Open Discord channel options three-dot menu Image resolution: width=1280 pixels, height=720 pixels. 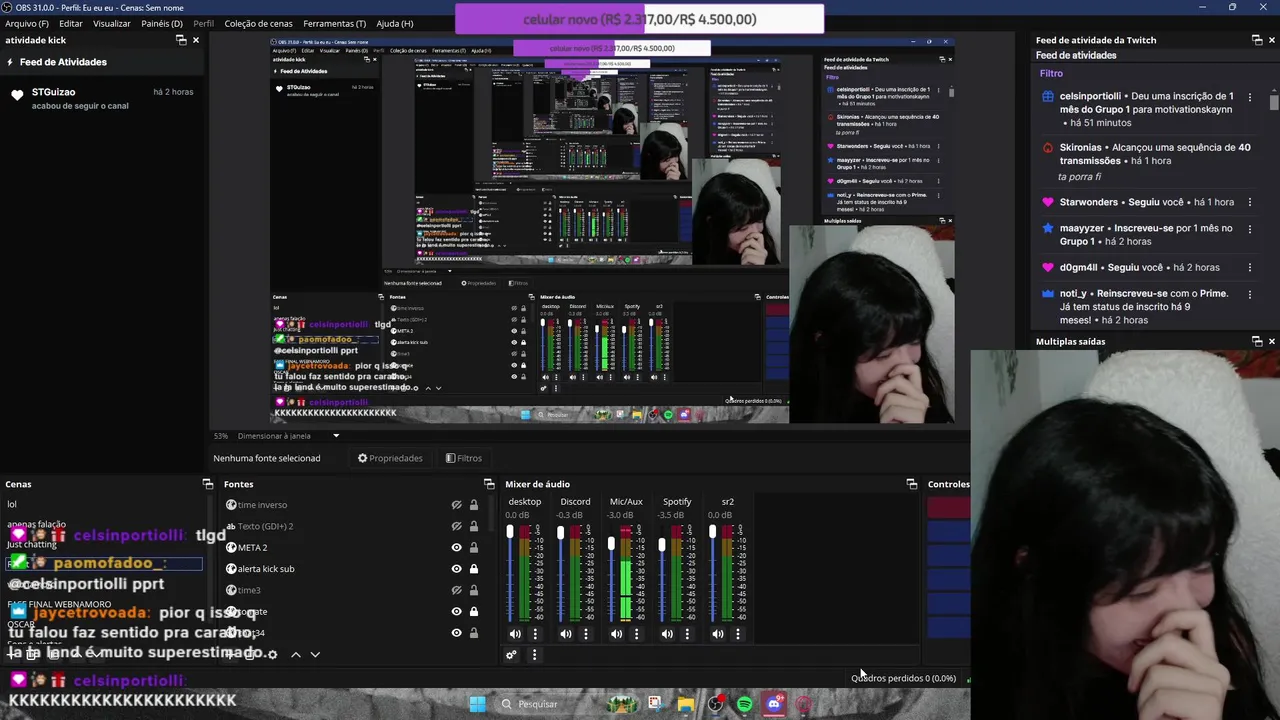click(586, 634)
